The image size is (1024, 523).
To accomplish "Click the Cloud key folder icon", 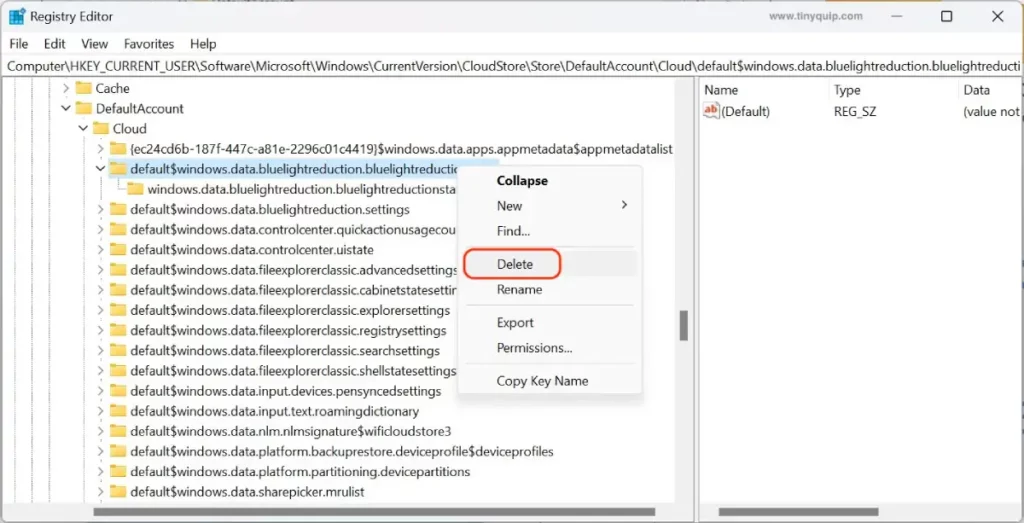I will tap(100, 128).
